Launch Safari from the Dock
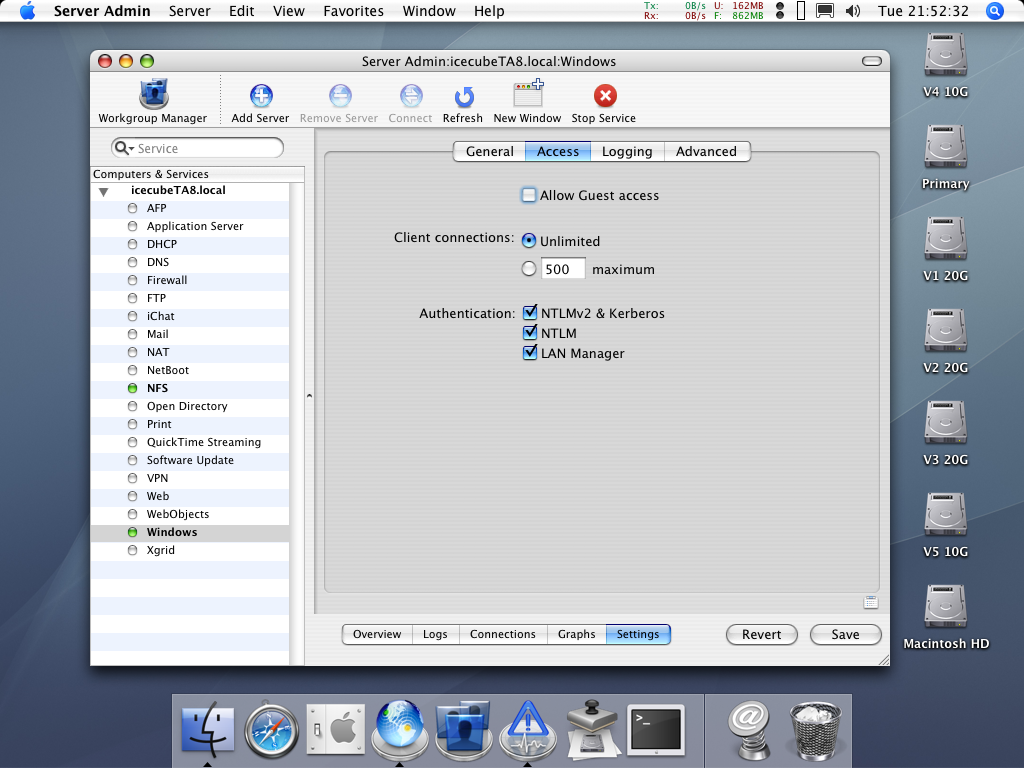 (271, 729)
